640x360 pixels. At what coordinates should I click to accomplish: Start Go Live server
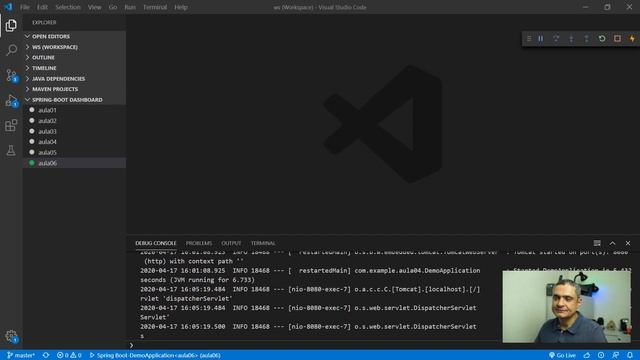562,356
